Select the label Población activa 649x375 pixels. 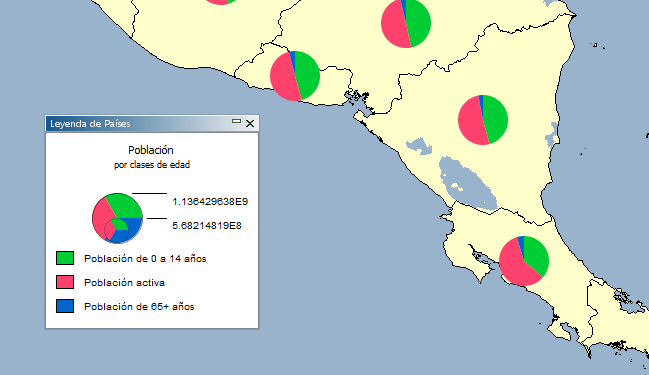[125, 283]
